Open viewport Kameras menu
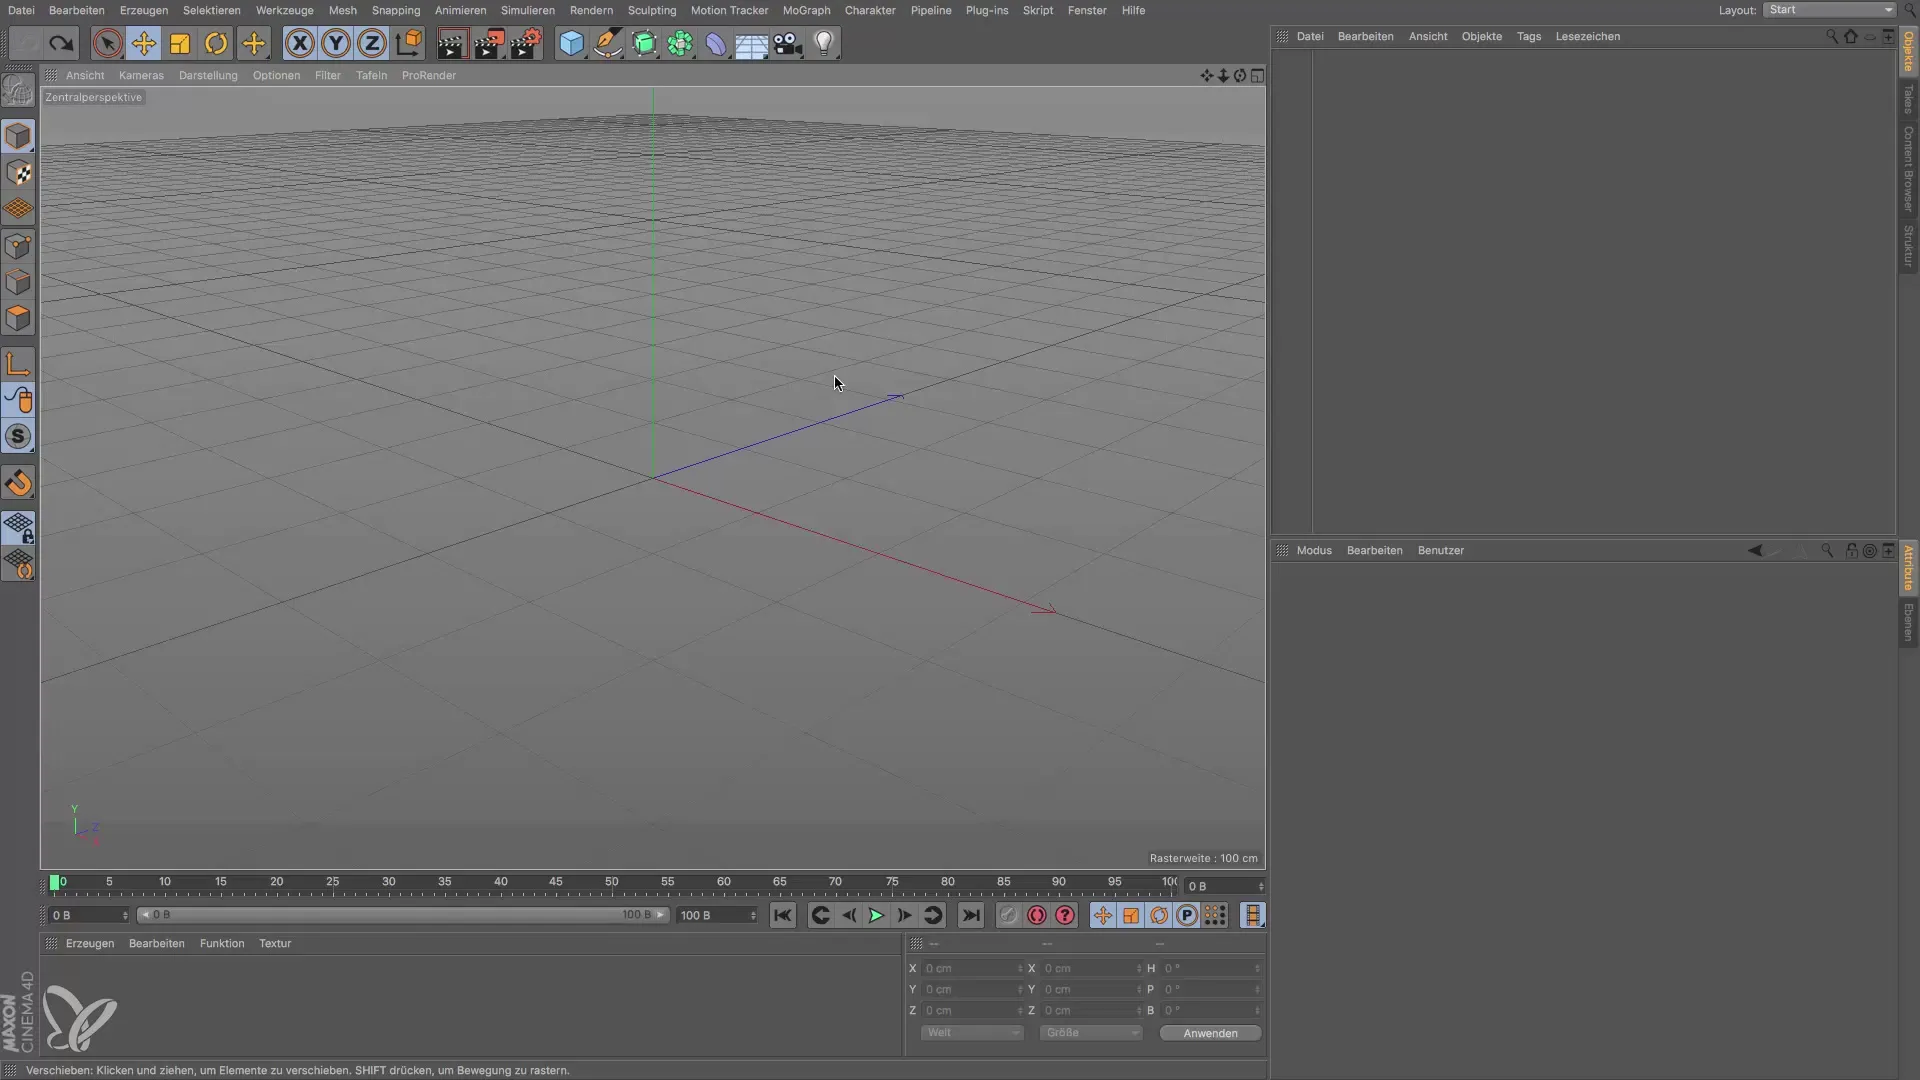Image resolution: width=1920 pixels, height=1080 pixels. point(141,75)
